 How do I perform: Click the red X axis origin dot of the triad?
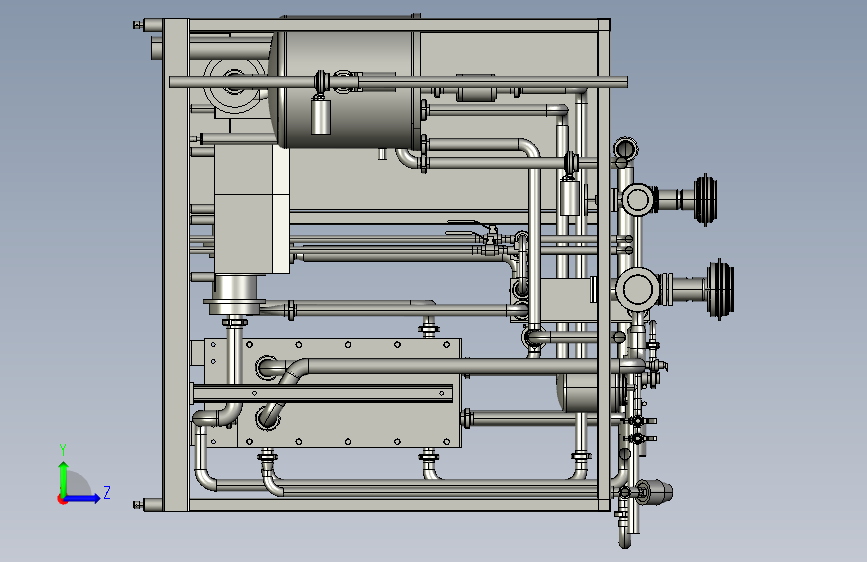tap(62, 500)
